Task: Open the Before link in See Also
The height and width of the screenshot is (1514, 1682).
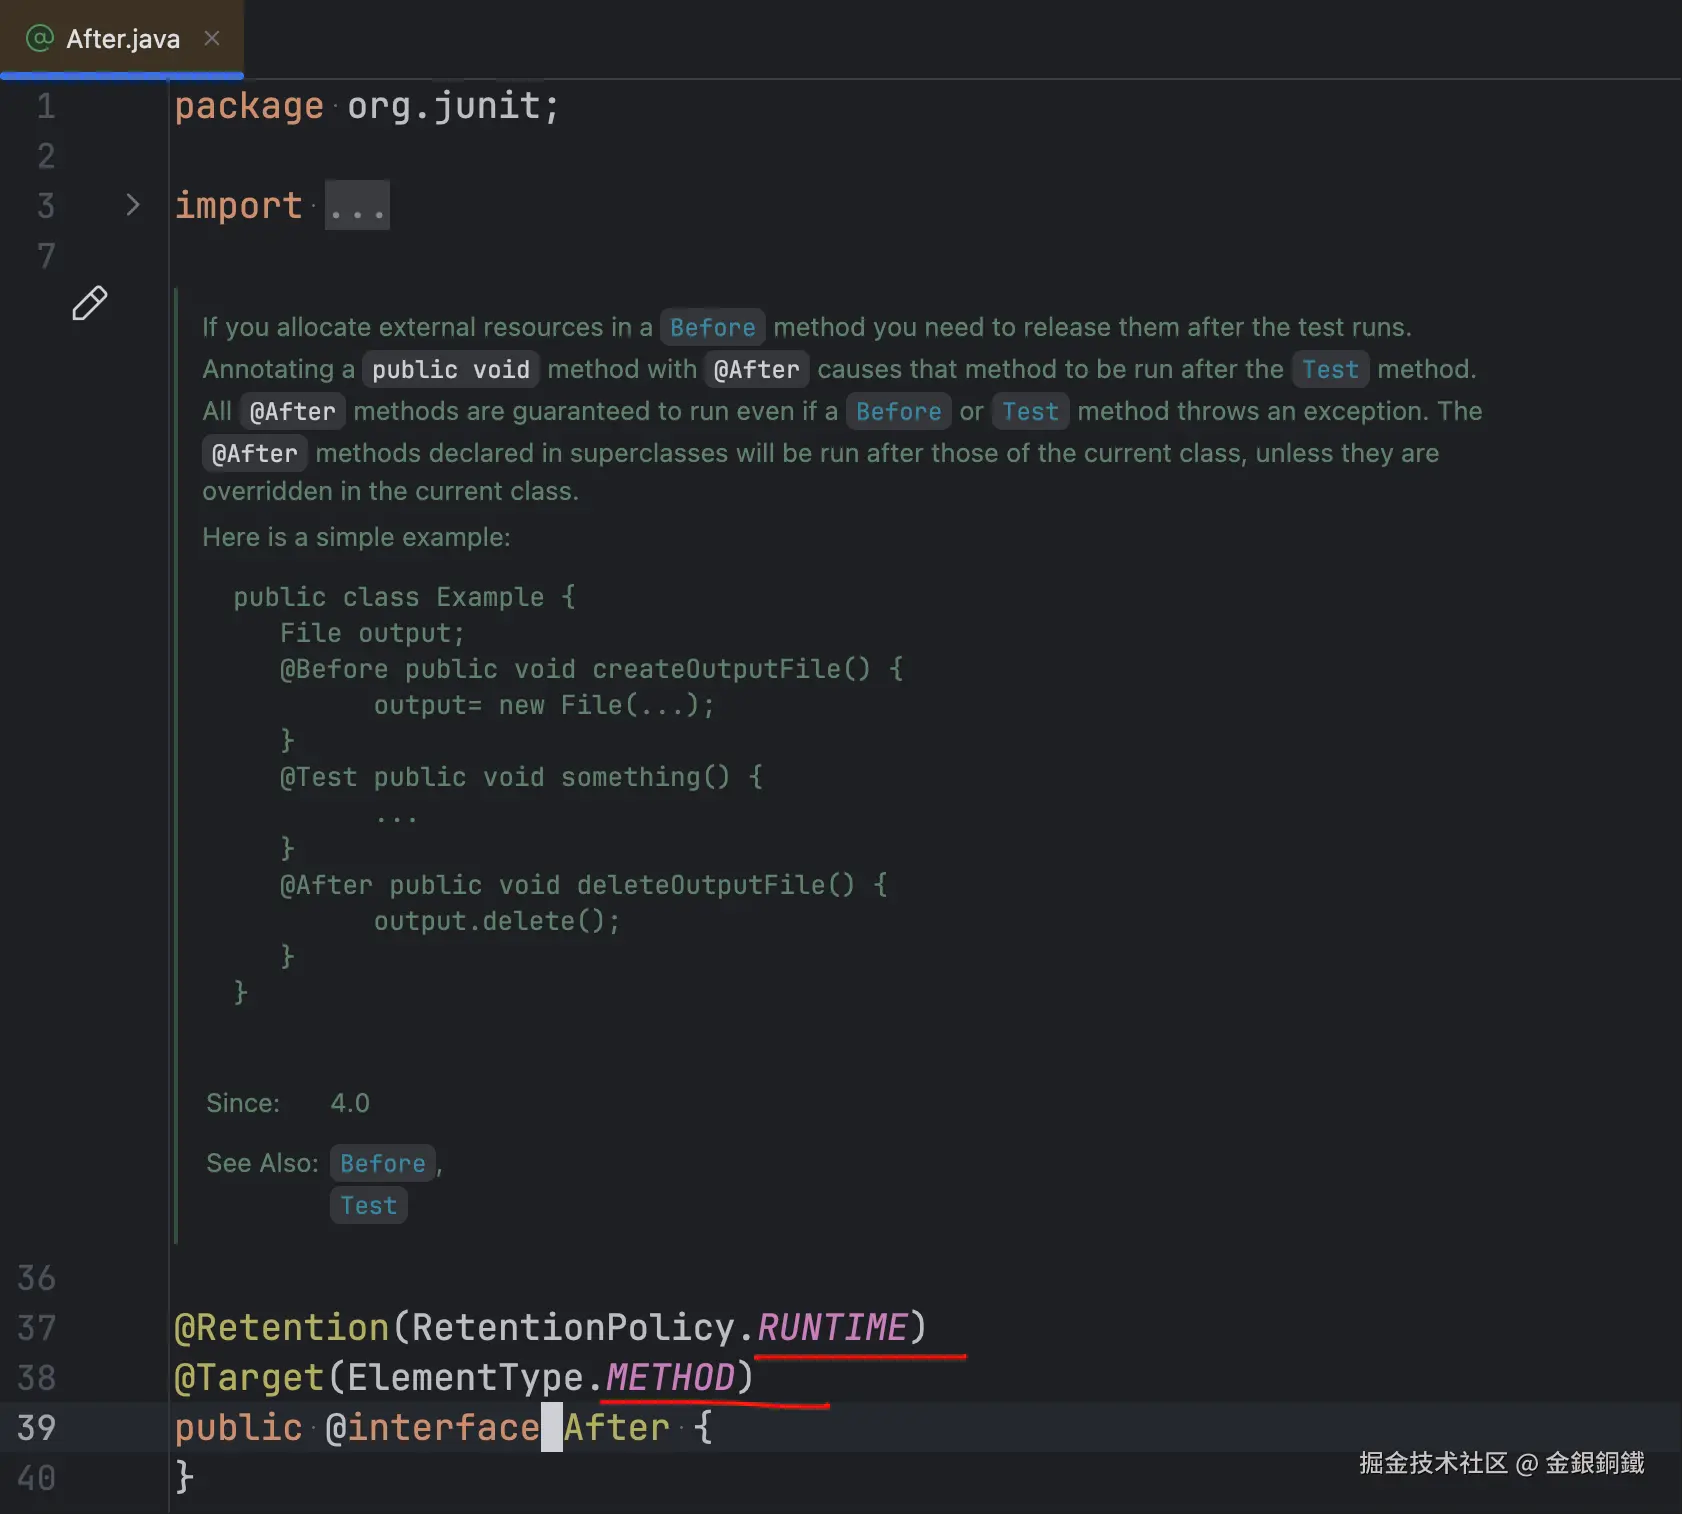Action: [382, 1163]
